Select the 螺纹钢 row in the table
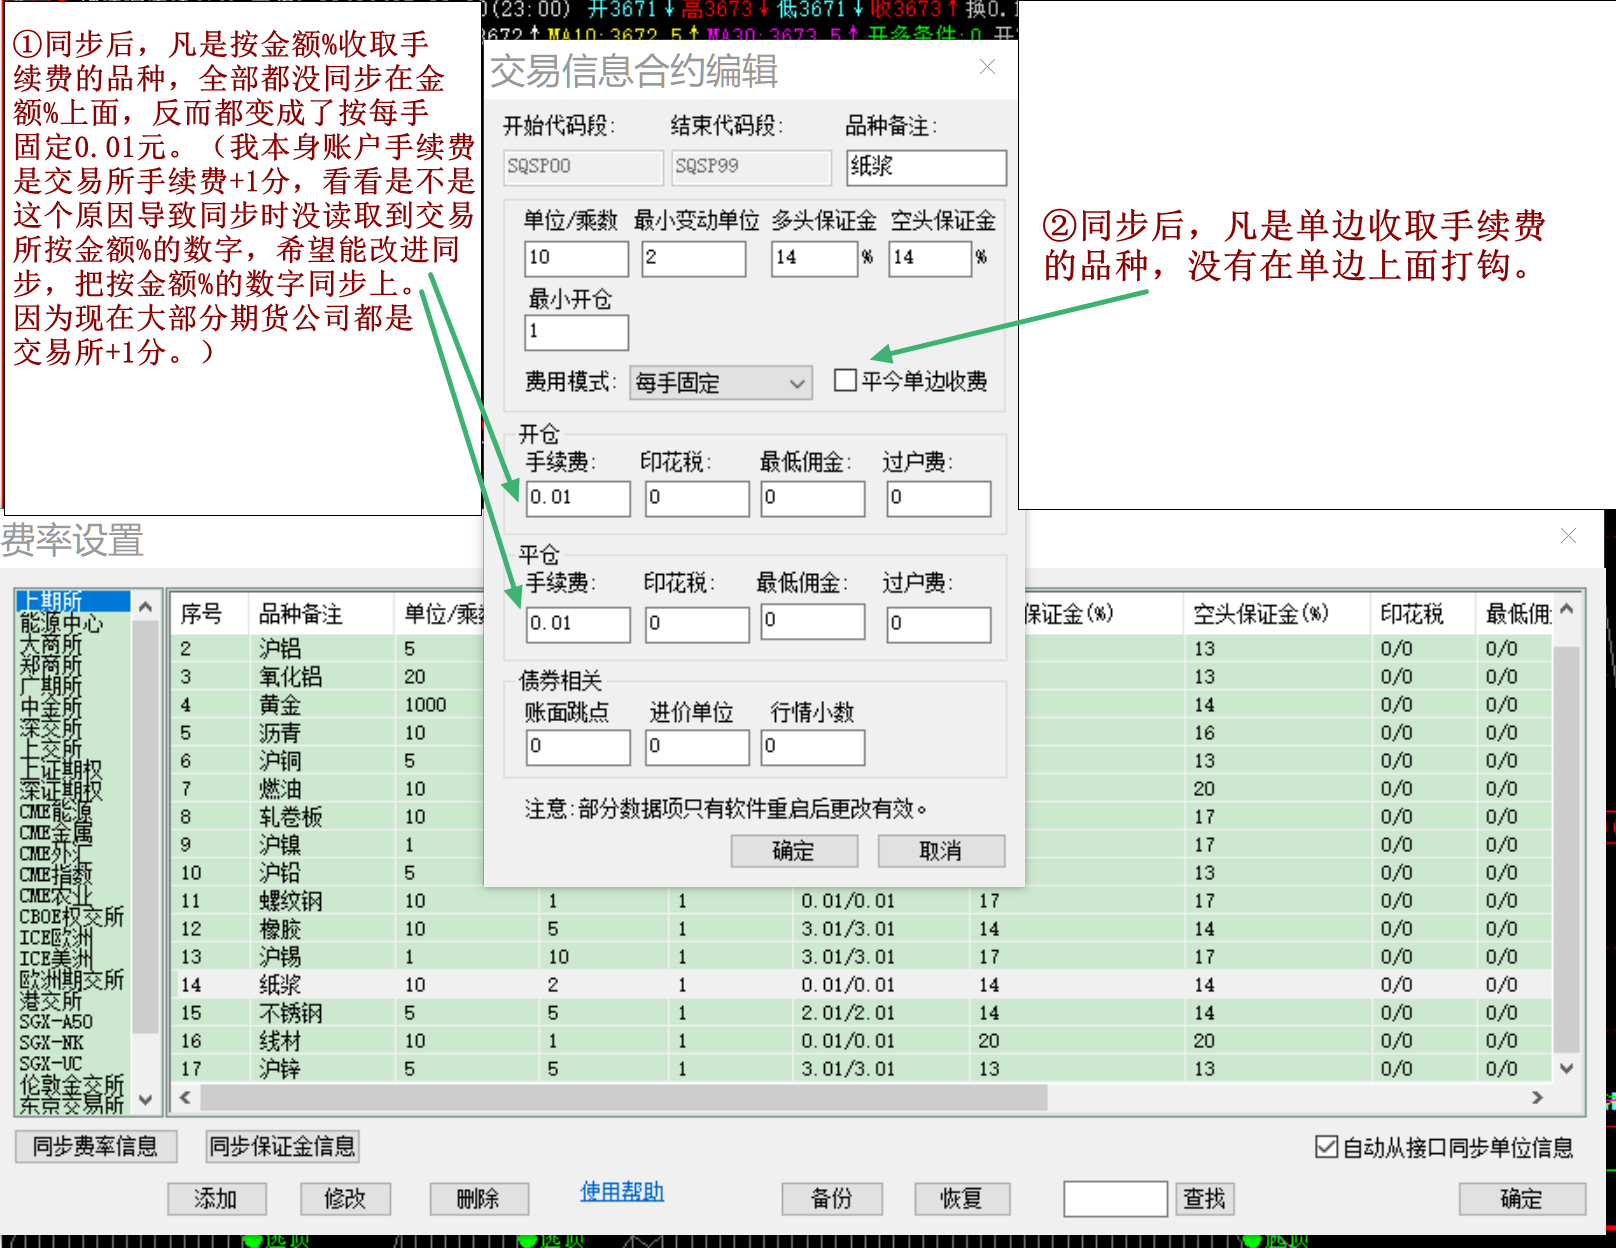Image resolution: width=1616 pixels, height=1248 pixels. pyautogui.click(x=863, y=901)
